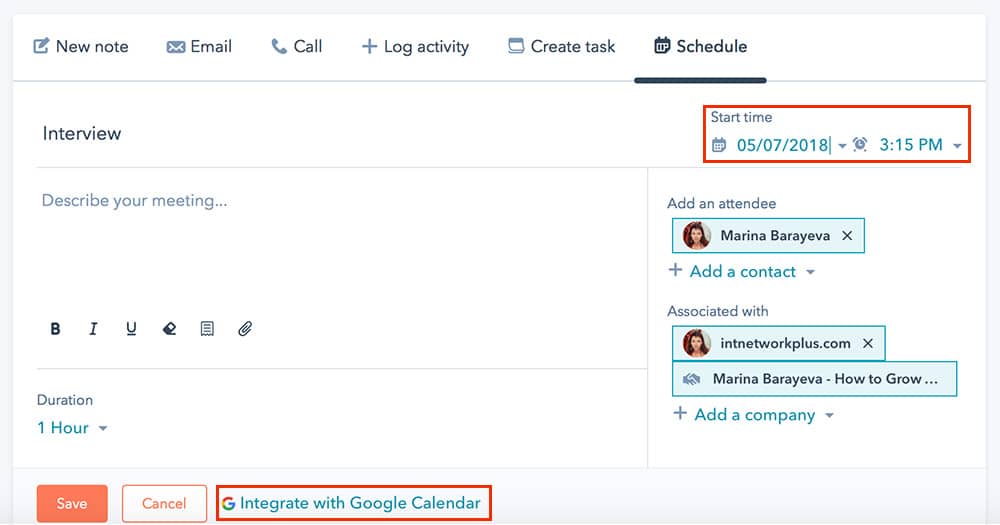The height and width of the screenshot is (525, 1000).
Task: Toggle underline text formatting
Action: coord(131,328)
